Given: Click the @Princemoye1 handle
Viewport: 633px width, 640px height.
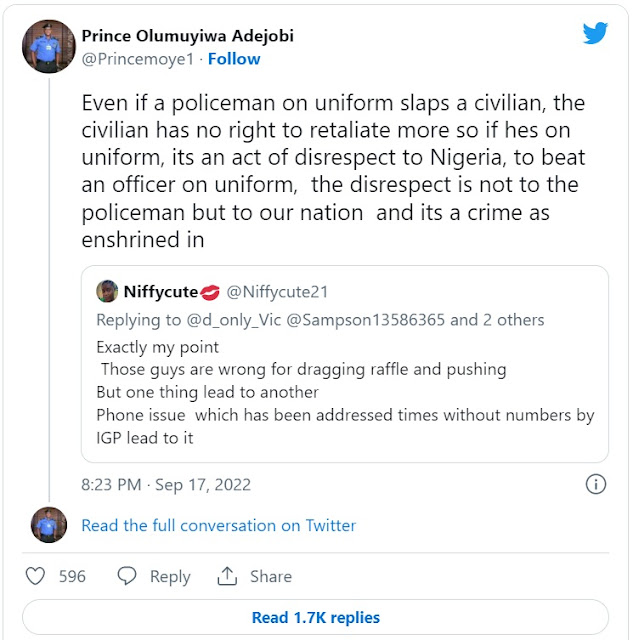Looking at the screenshot, I should [138, 59].
